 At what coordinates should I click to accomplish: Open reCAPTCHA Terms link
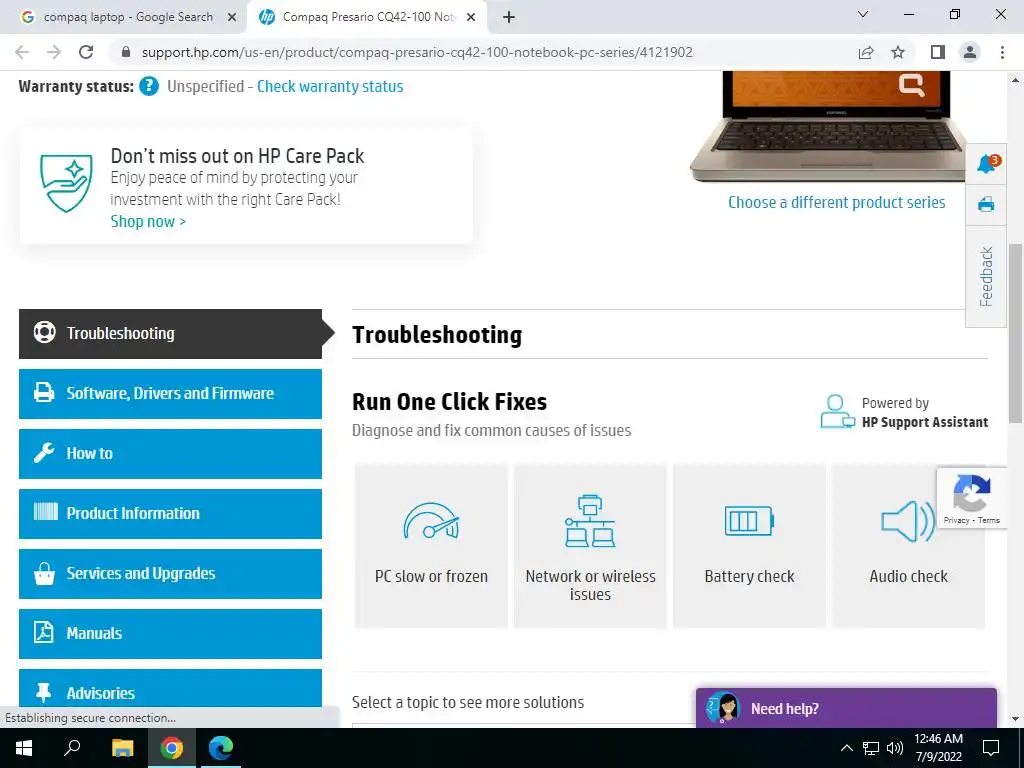[989, 520]
